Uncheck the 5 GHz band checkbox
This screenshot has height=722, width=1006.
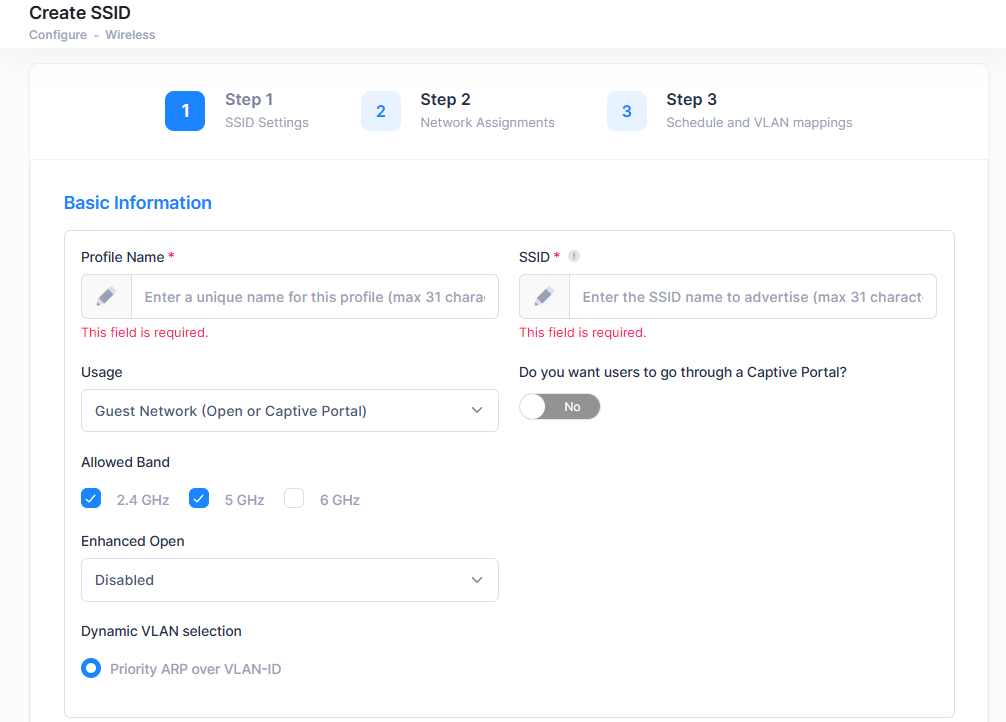tap(199, 498)
